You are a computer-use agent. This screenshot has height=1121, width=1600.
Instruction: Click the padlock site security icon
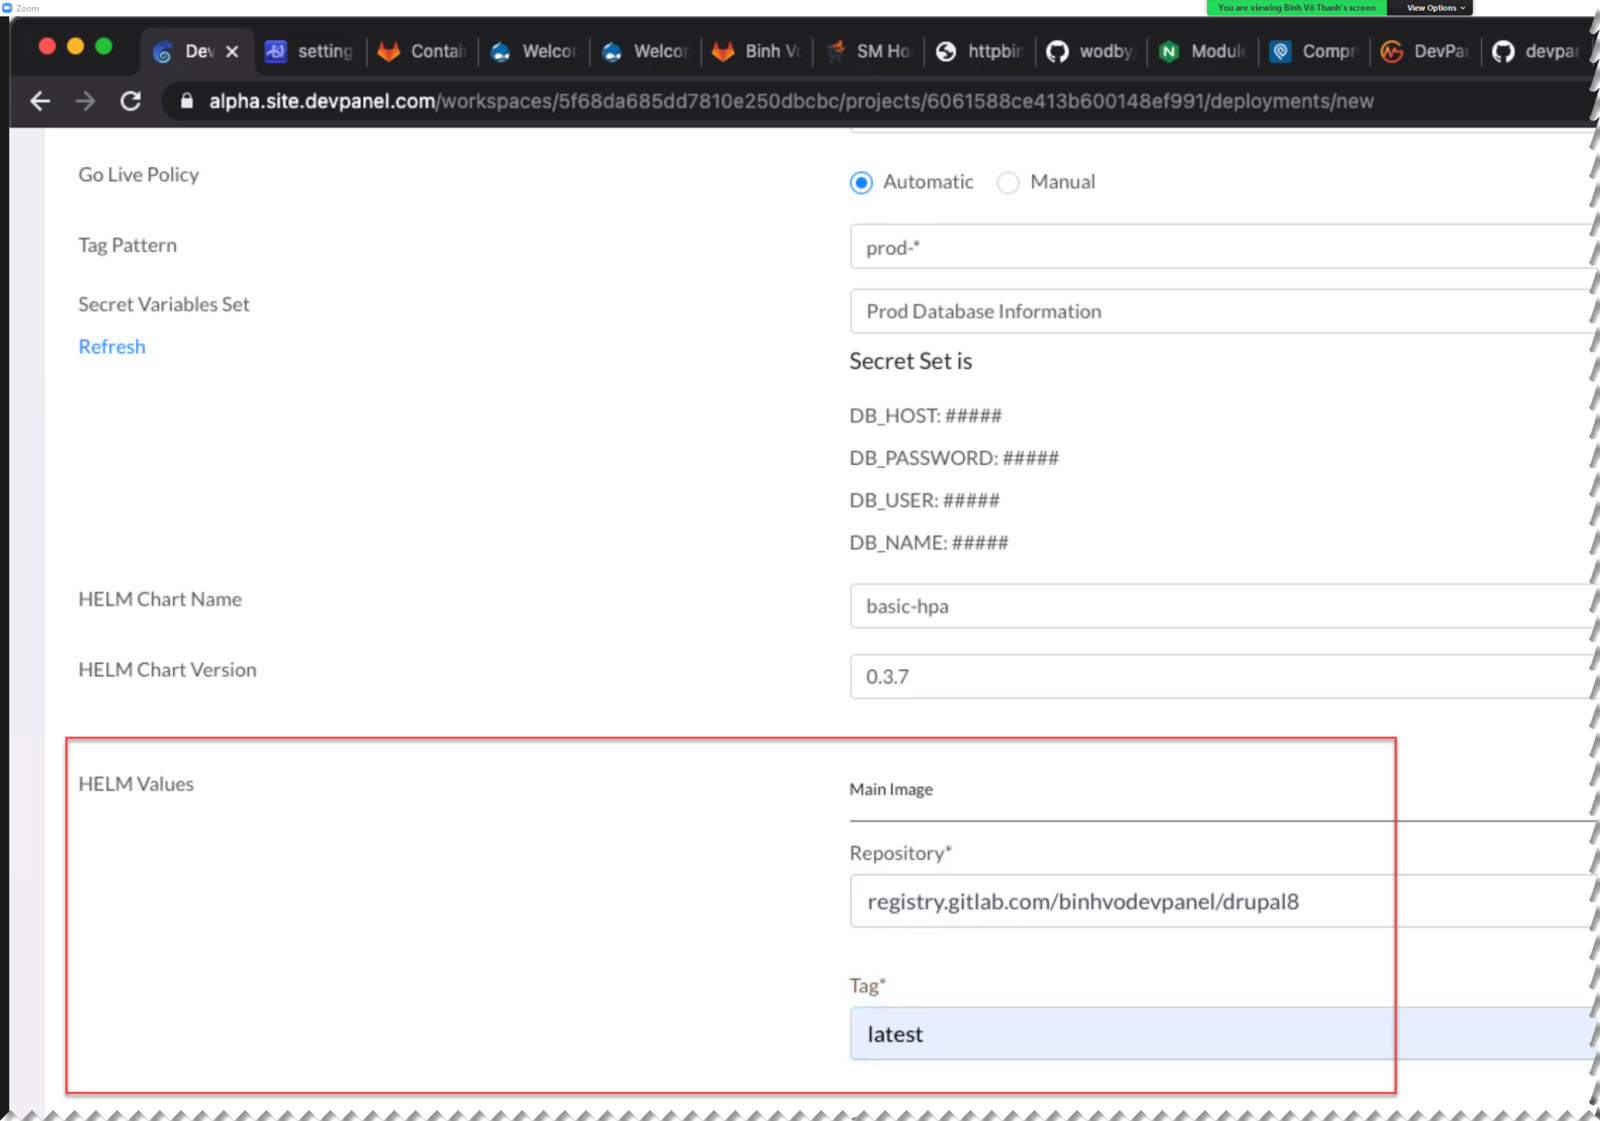186,101
